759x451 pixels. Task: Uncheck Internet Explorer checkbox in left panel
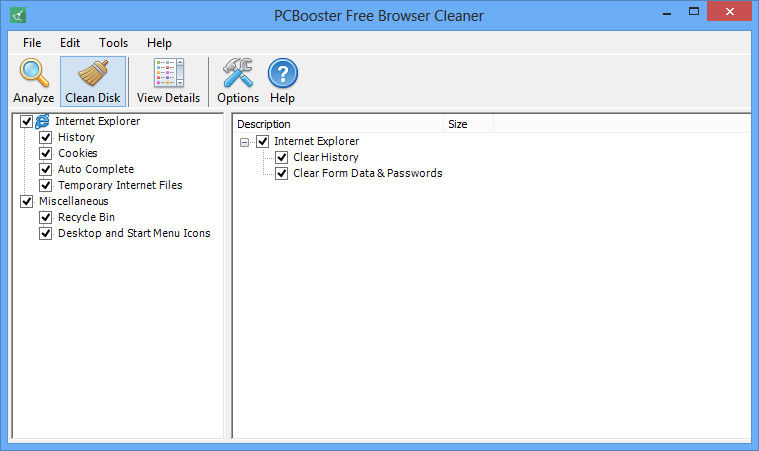[26, 121]
